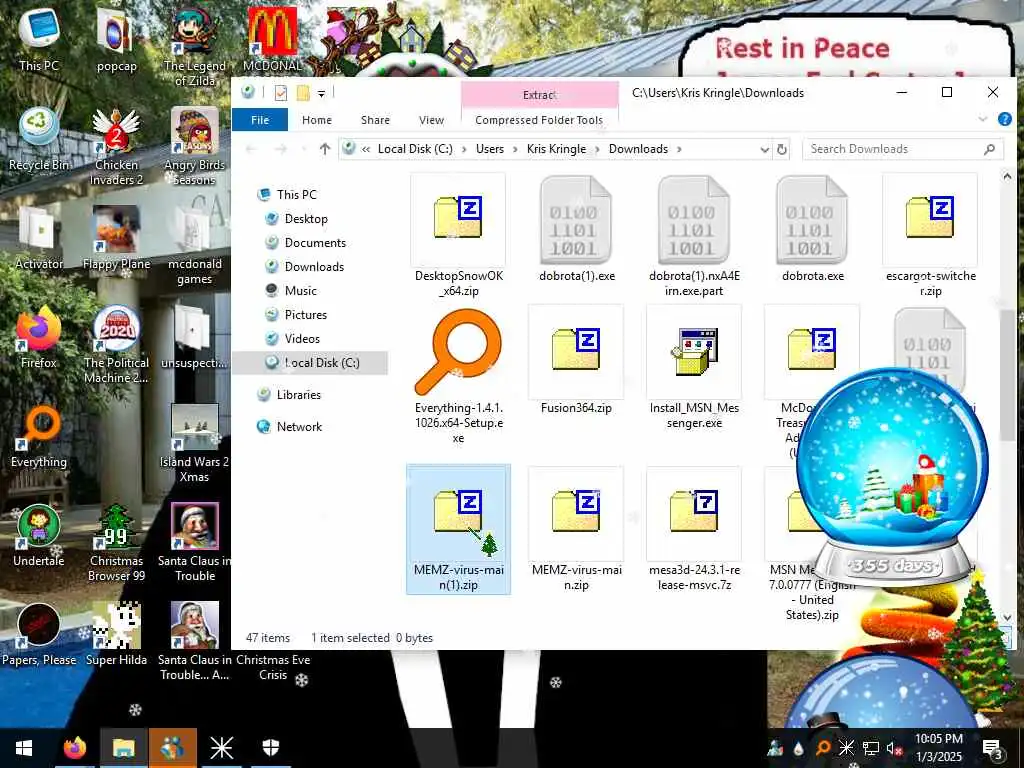Expand chevron after Downloads in address path

click(679, 149)
